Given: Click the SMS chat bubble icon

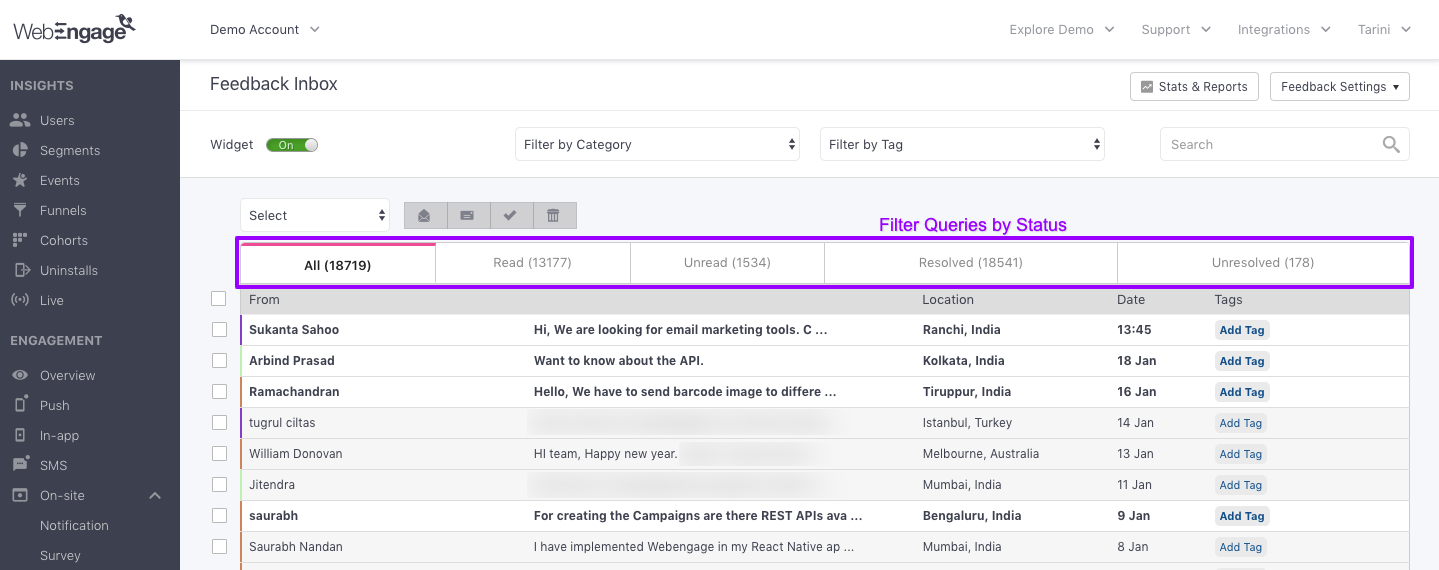Looking at the screenshot, I should (x=20, y=465).
